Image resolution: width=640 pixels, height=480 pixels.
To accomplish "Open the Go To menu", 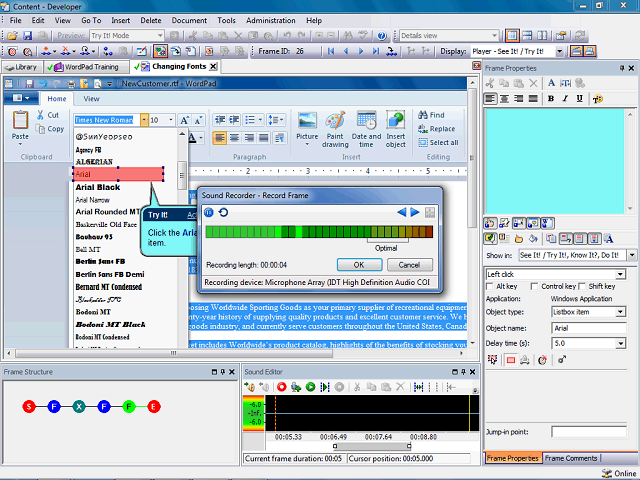I will pos(91,20).
